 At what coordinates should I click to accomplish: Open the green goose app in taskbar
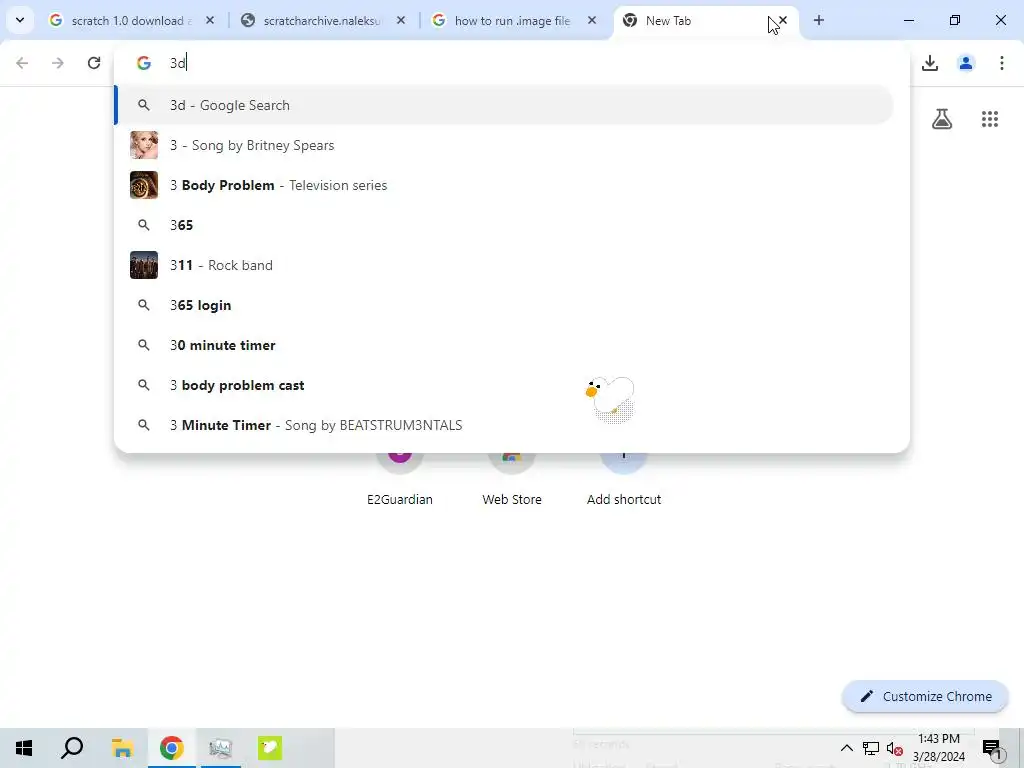pos(270,748)
